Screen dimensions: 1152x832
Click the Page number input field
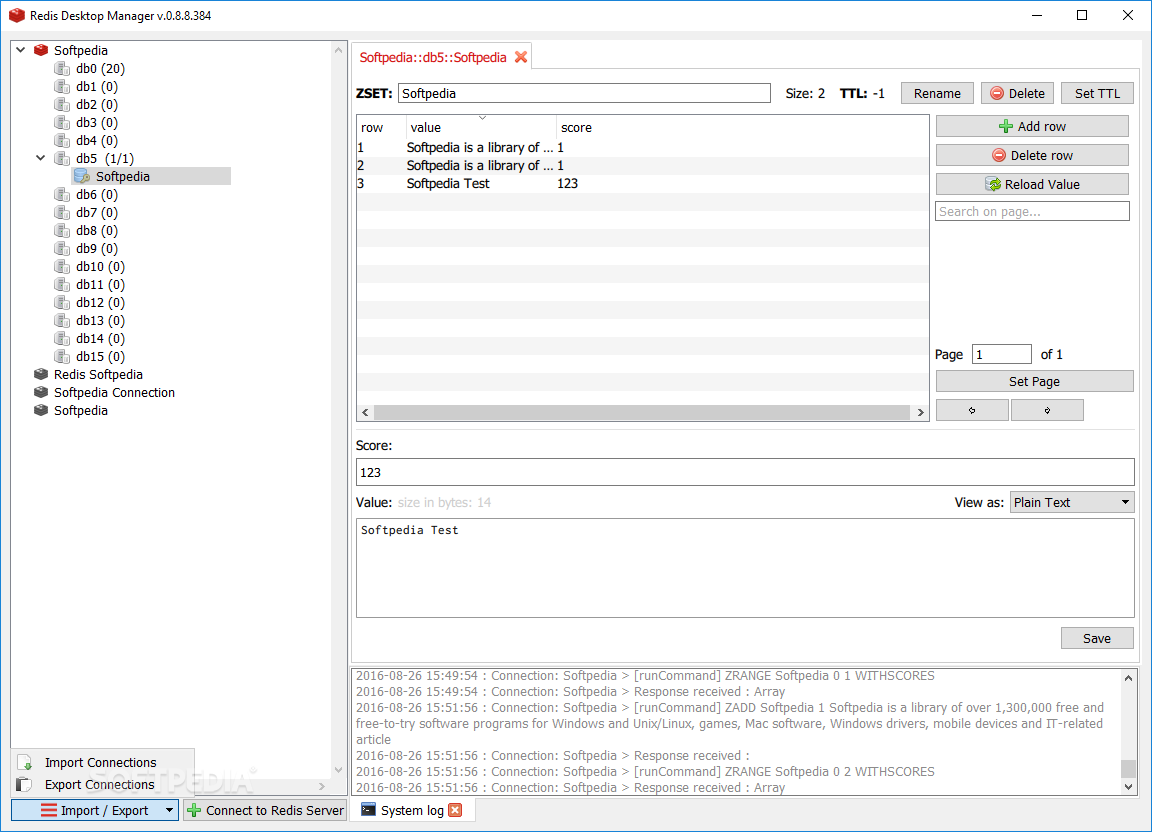click(x=1001, y=354)
